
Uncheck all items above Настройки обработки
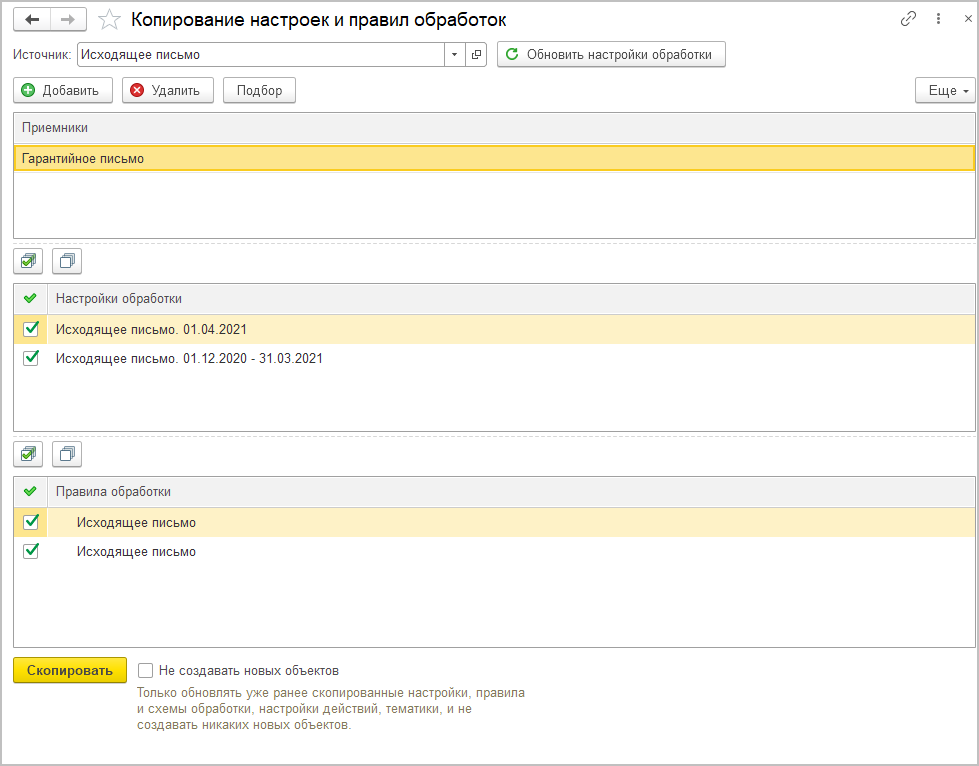(67, 262)
